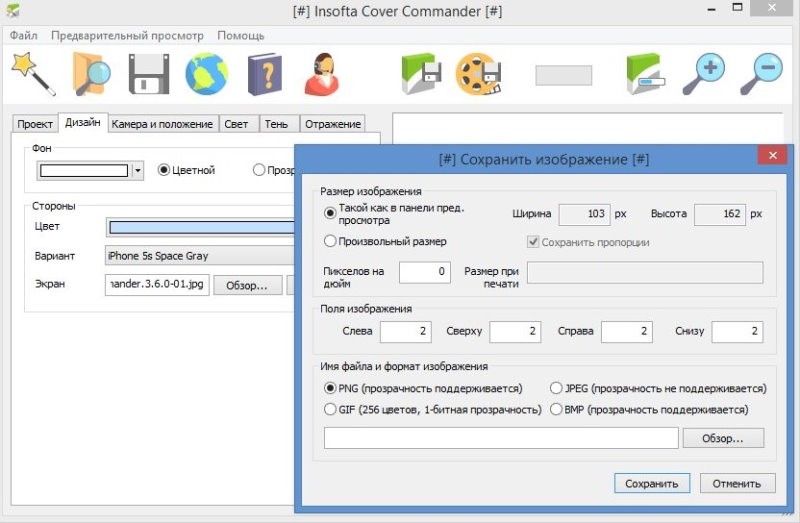
Task: Open the Файл menu
Action: click(24, 35)
